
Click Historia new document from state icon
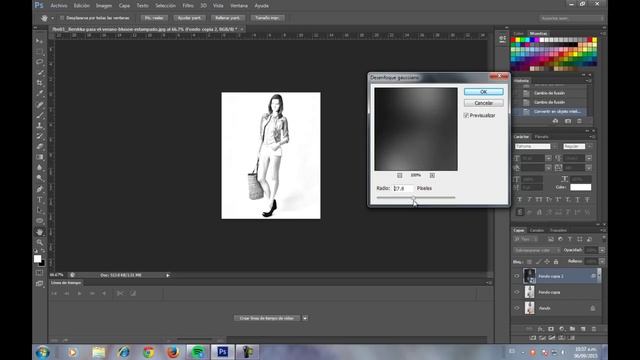coord(555,121)
